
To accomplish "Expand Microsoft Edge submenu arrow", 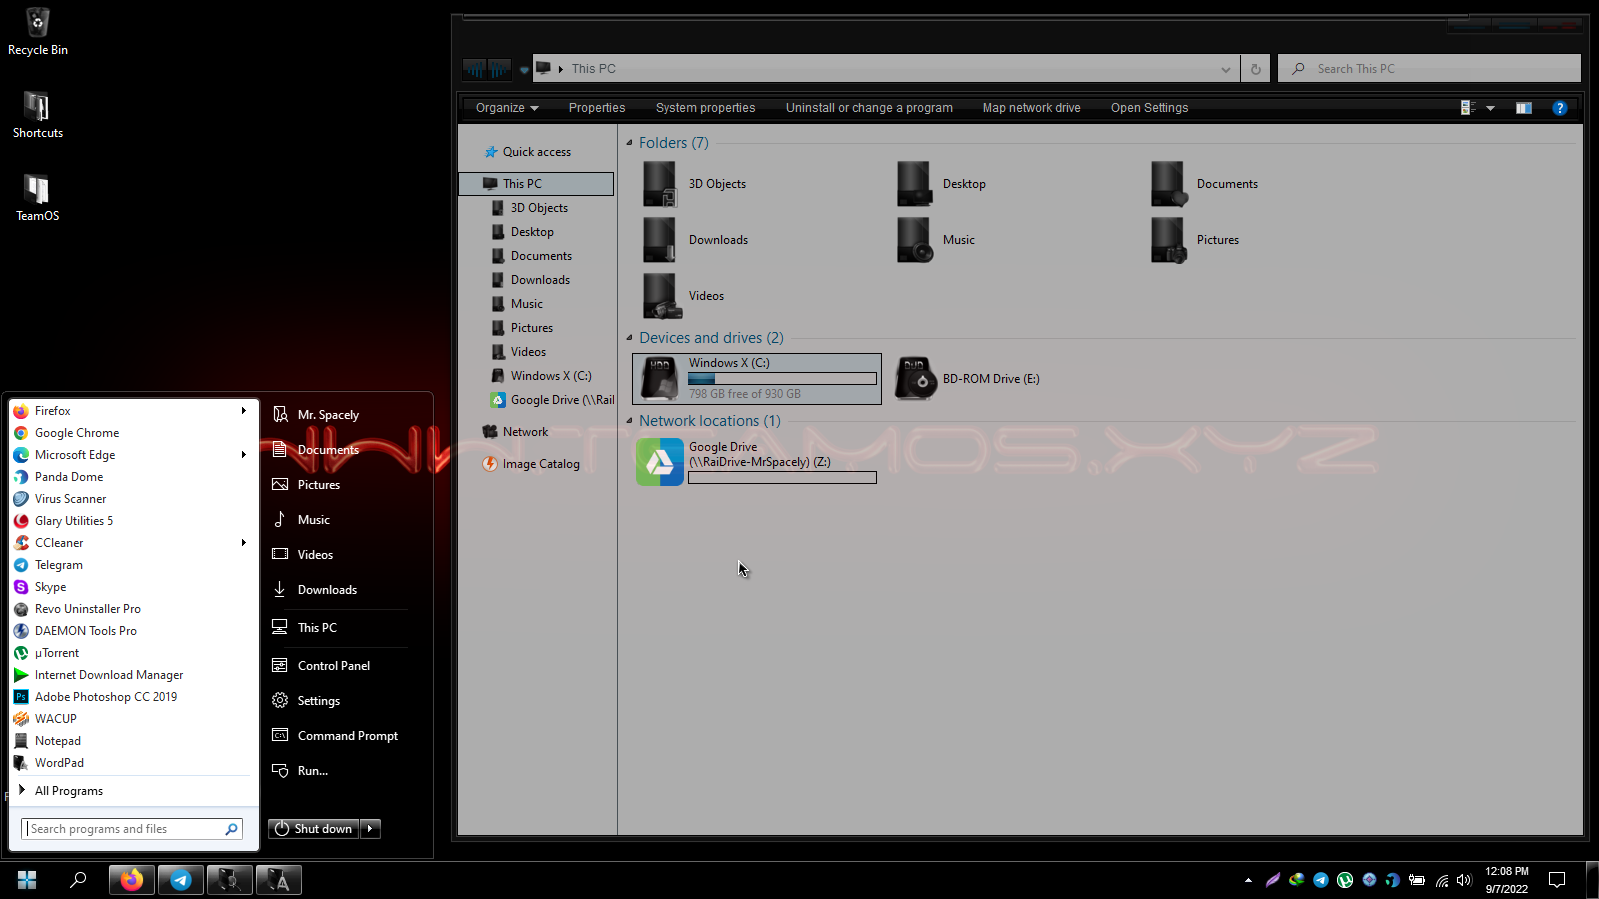I will tap(244, 455).
